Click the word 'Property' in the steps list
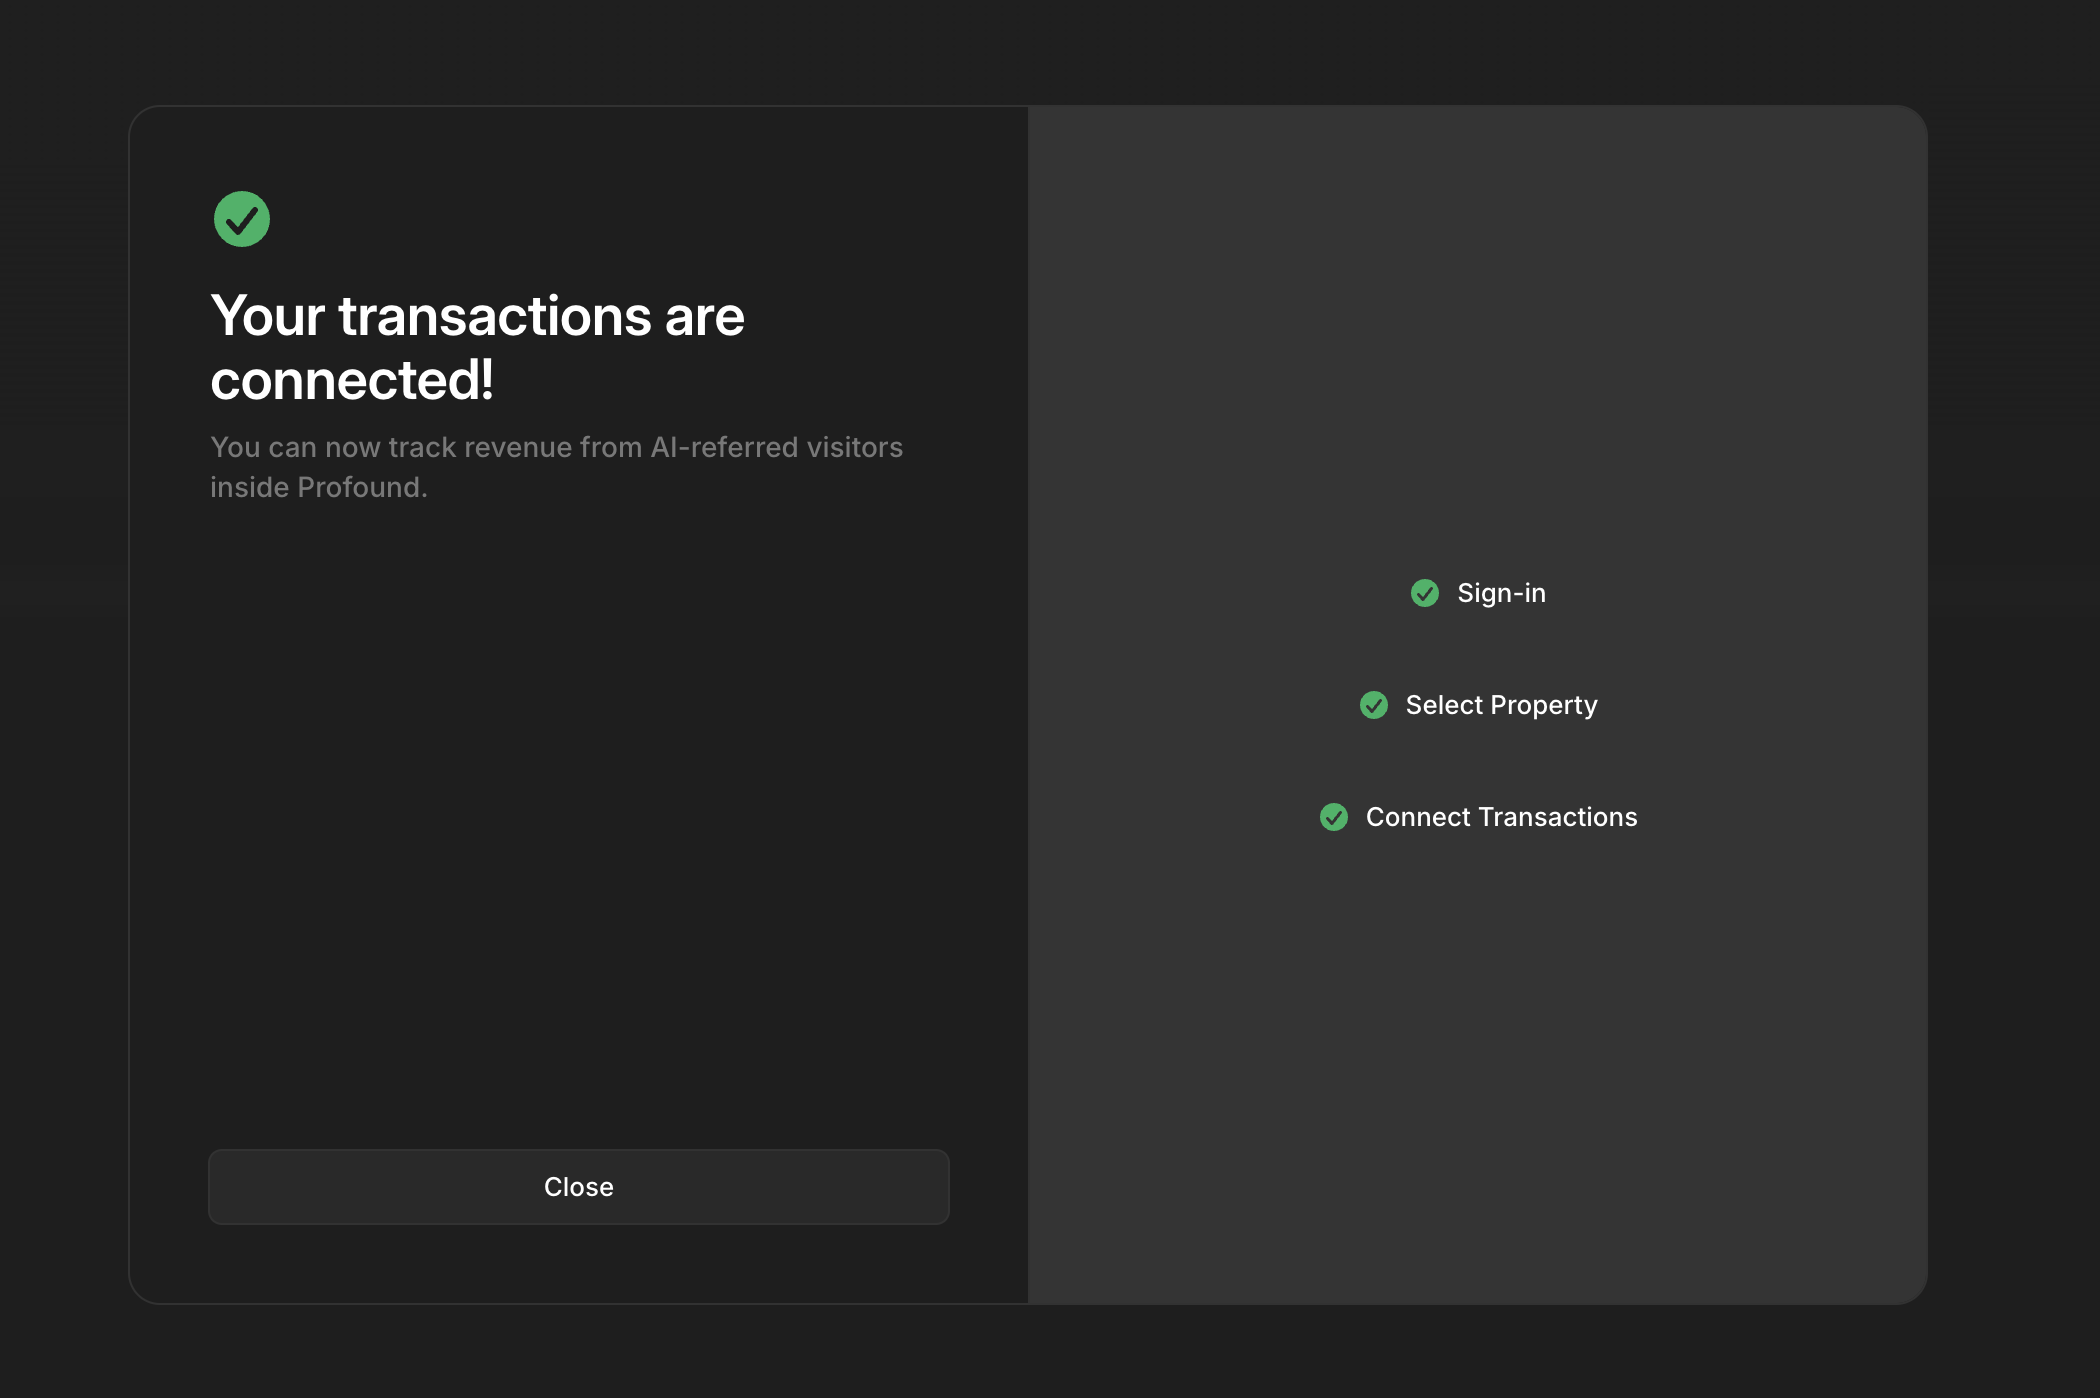Viewport: 2100px width, 1398px height. pos(1544,705)
